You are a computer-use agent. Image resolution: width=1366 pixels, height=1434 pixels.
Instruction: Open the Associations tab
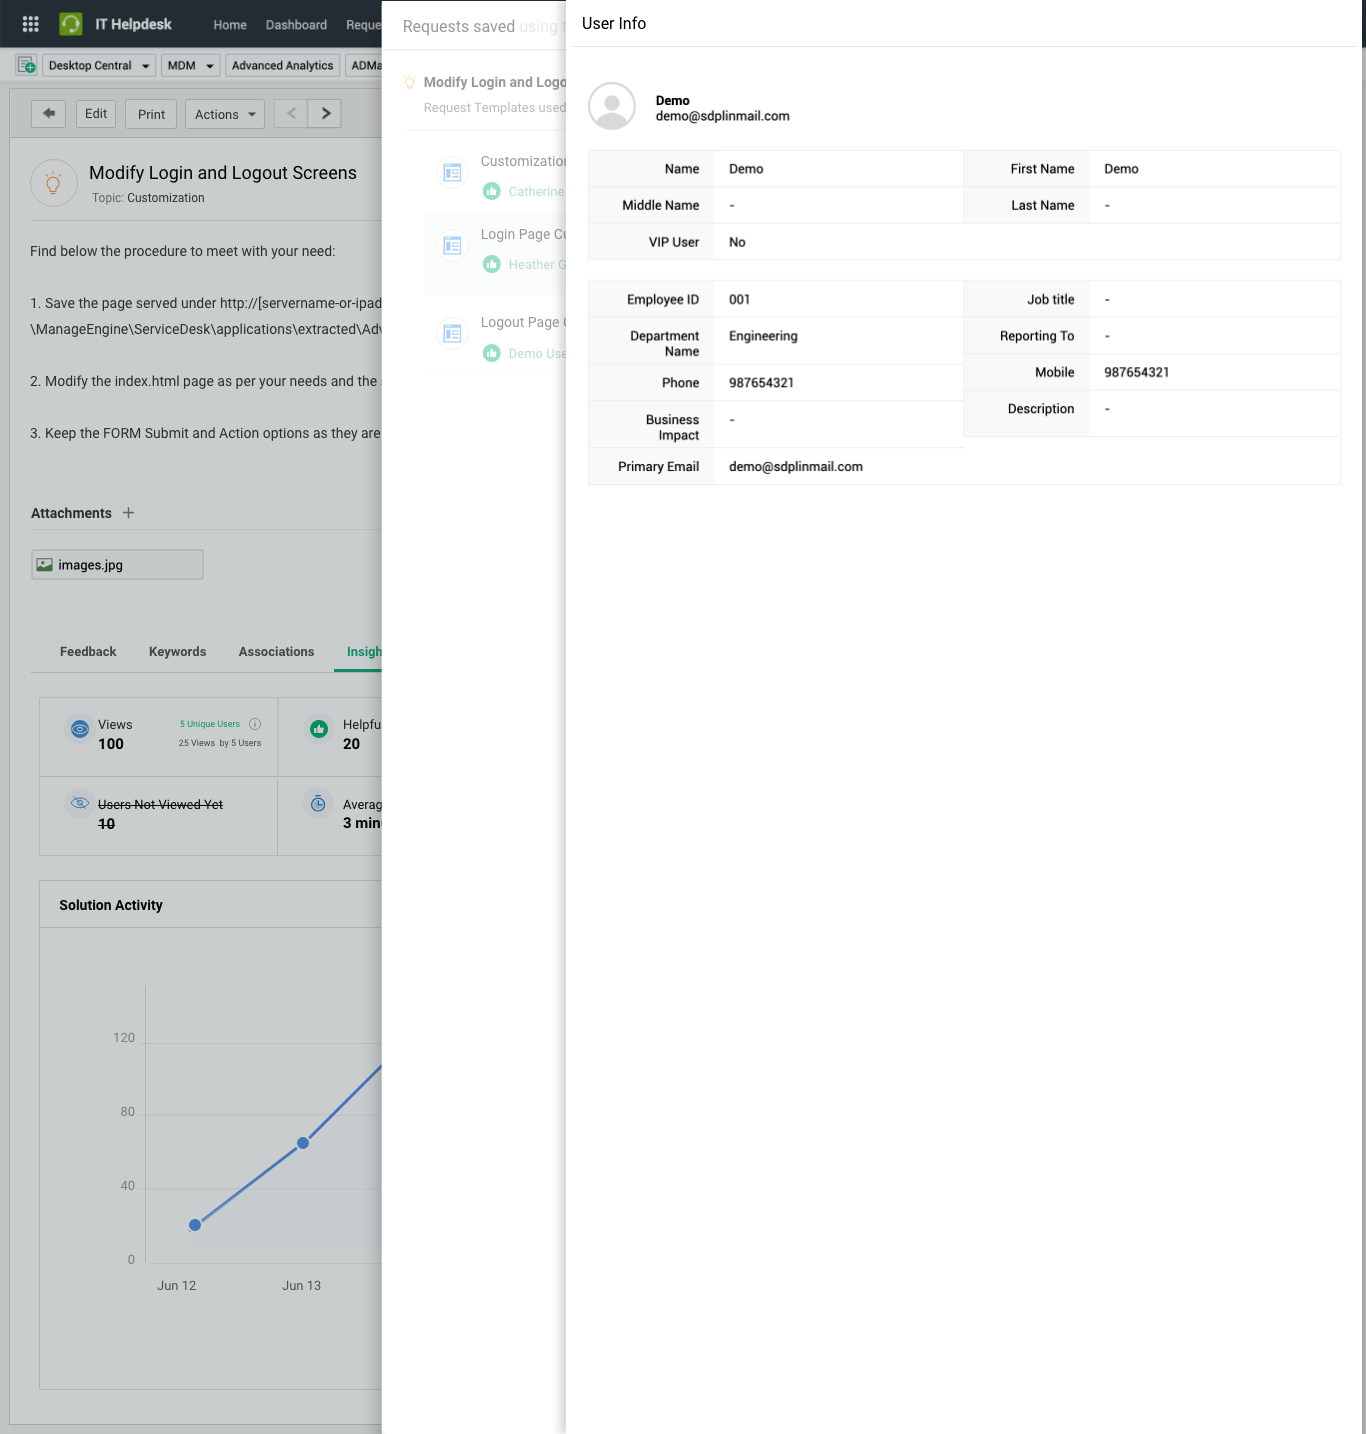[x=276, y=652]
